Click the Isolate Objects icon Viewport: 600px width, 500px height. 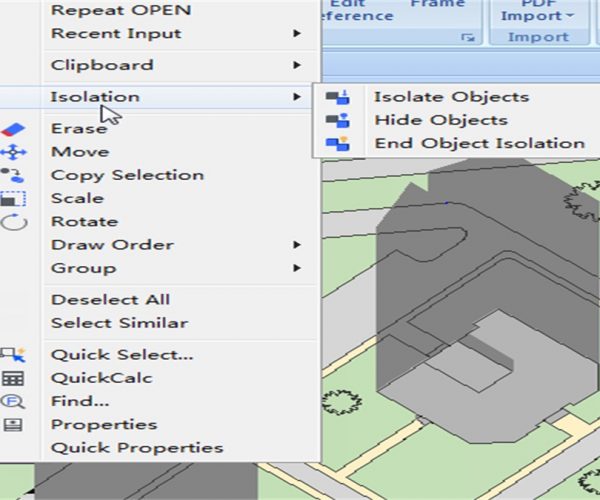[338, 97]
